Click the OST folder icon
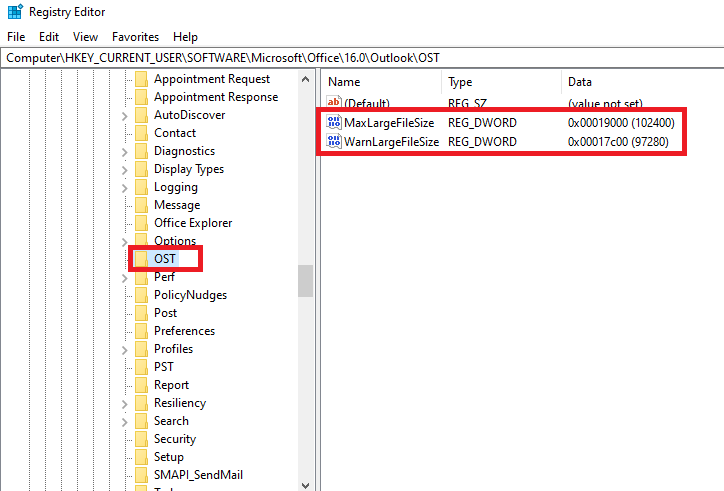This screenshot has width=724, height=491. click(141, 259)
